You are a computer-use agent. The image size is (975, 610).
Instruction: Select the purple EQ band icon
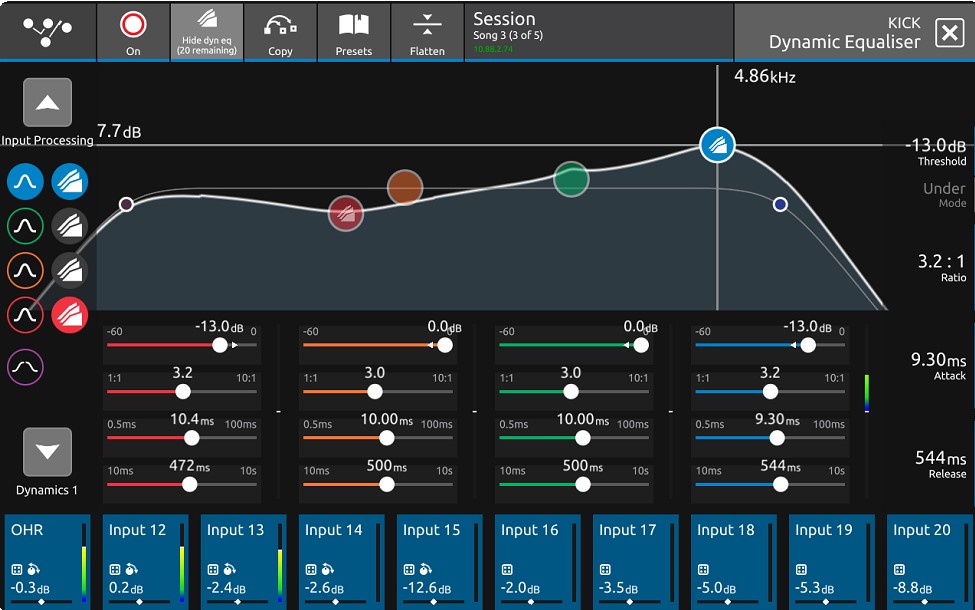click(x=25, y=367)
